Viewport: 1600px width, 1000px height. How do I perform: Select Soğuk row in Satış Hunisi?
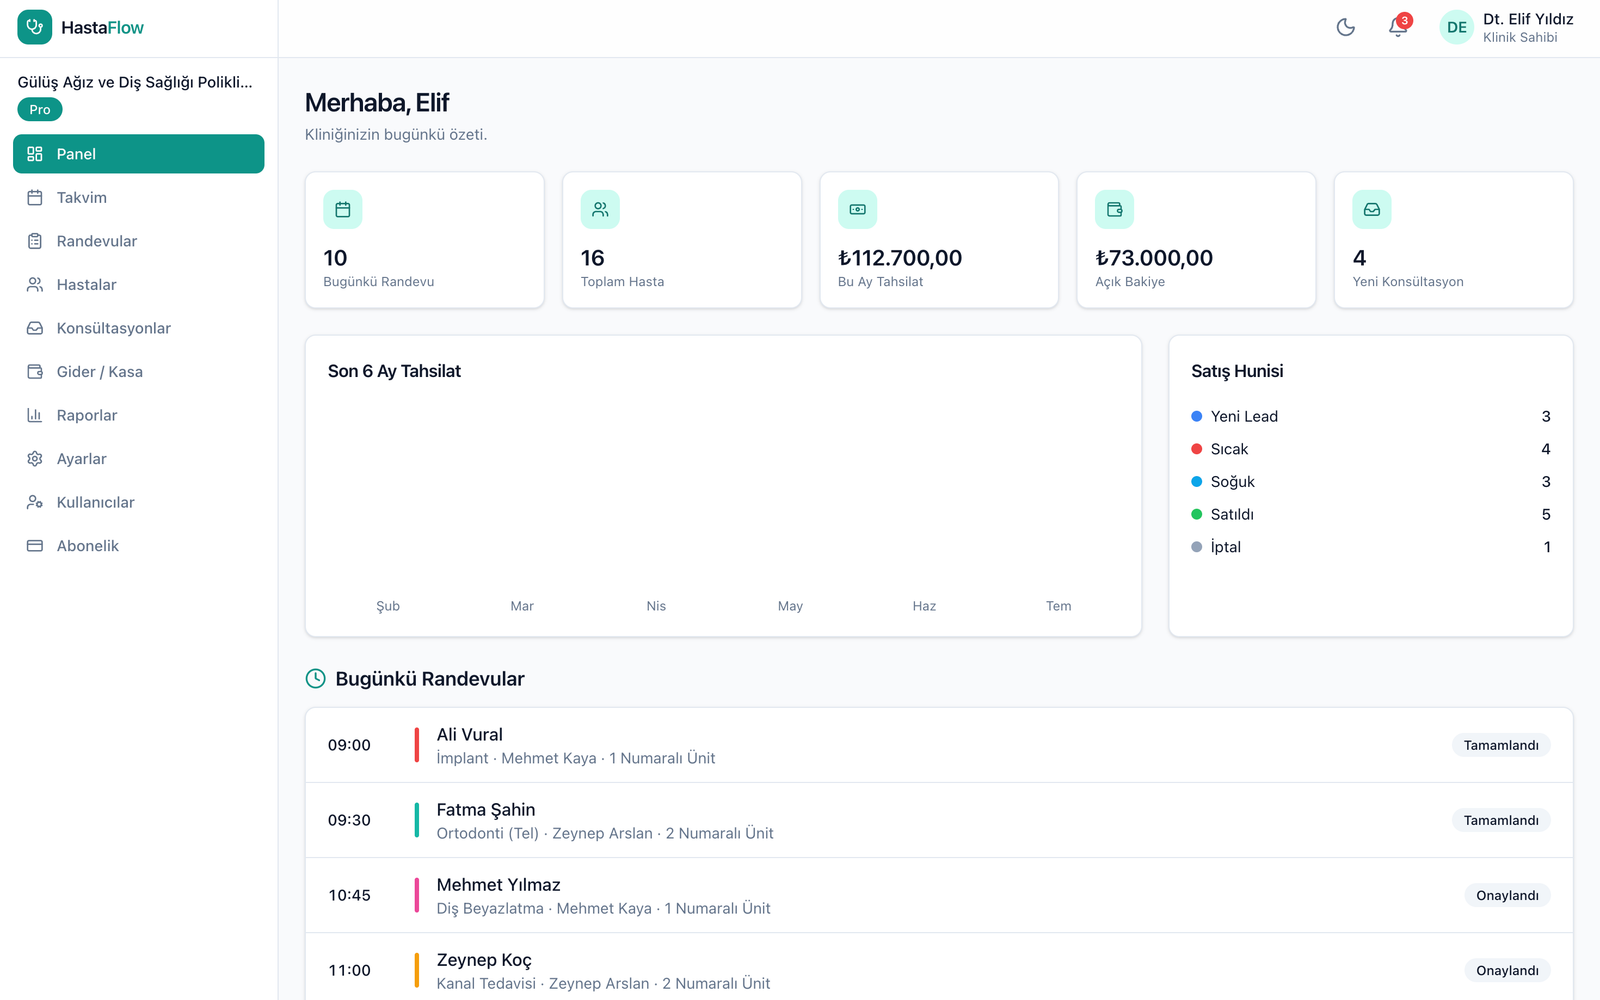pyautogui.click(x=1371, y=482)
